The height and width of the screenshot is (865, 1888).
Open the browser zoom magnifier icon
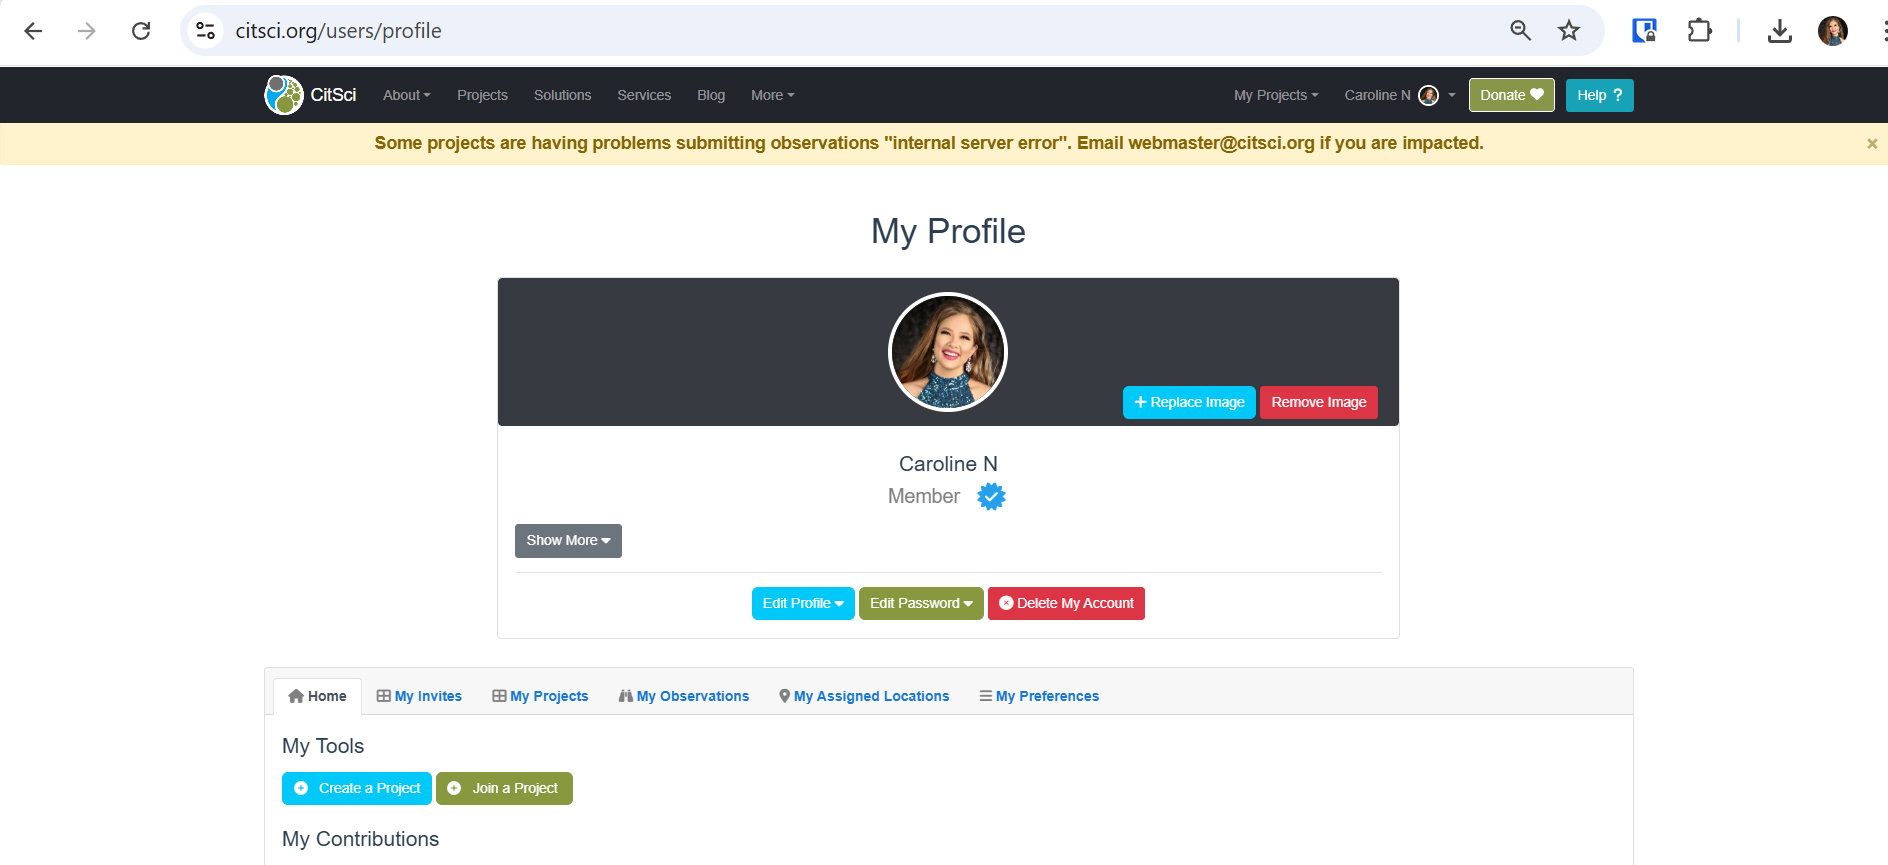(x=1520, y=31)
